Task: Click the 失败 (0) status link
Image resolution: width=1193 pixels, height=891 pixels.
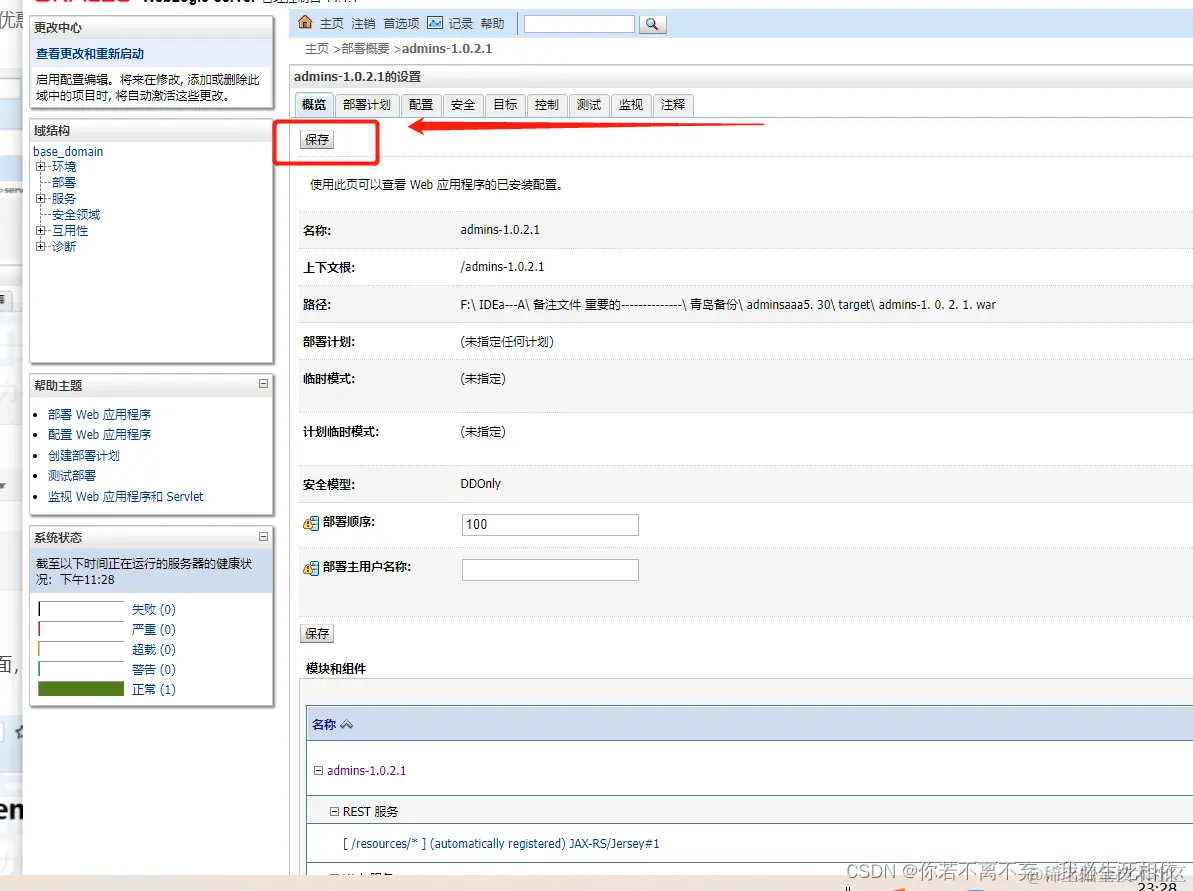Action: [x=154, y=609]
